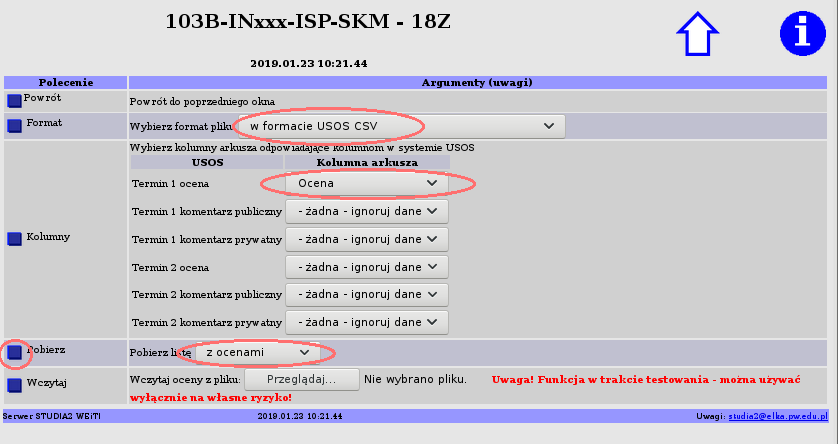The height and width of the screenshot is (444, 838).
Task: Click the blue square beside Format
Action: [14, 125]
